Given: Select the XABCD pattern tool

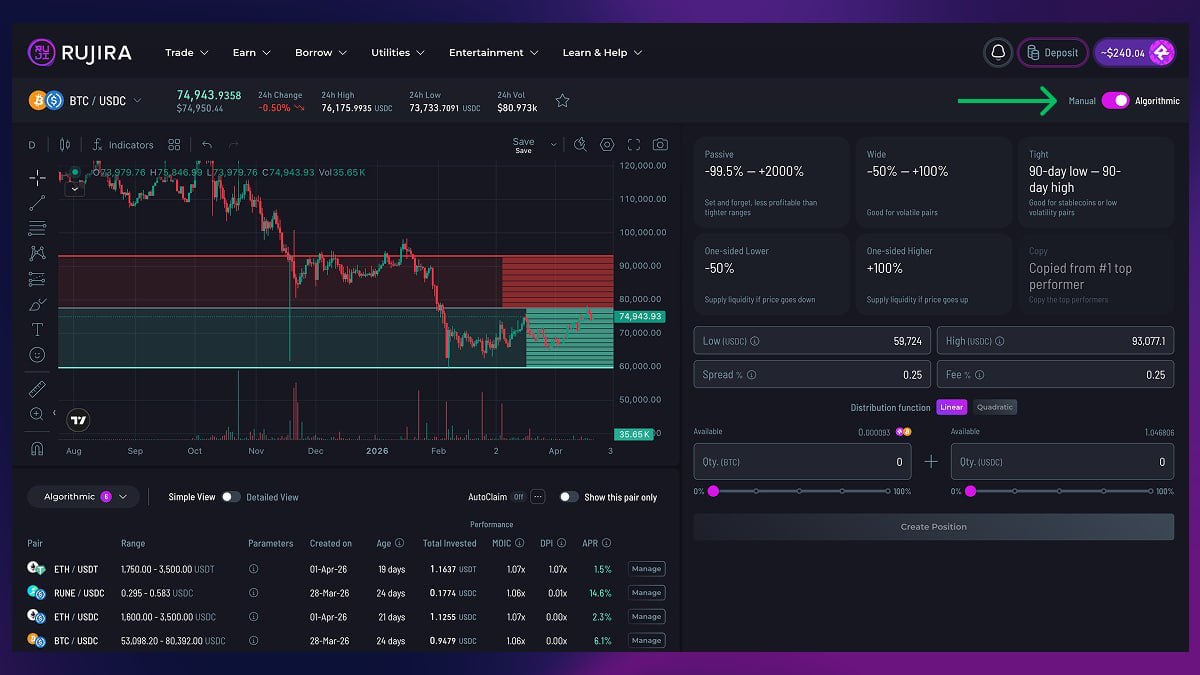Looking at the screenshot, I should click(x=37, y=253).
